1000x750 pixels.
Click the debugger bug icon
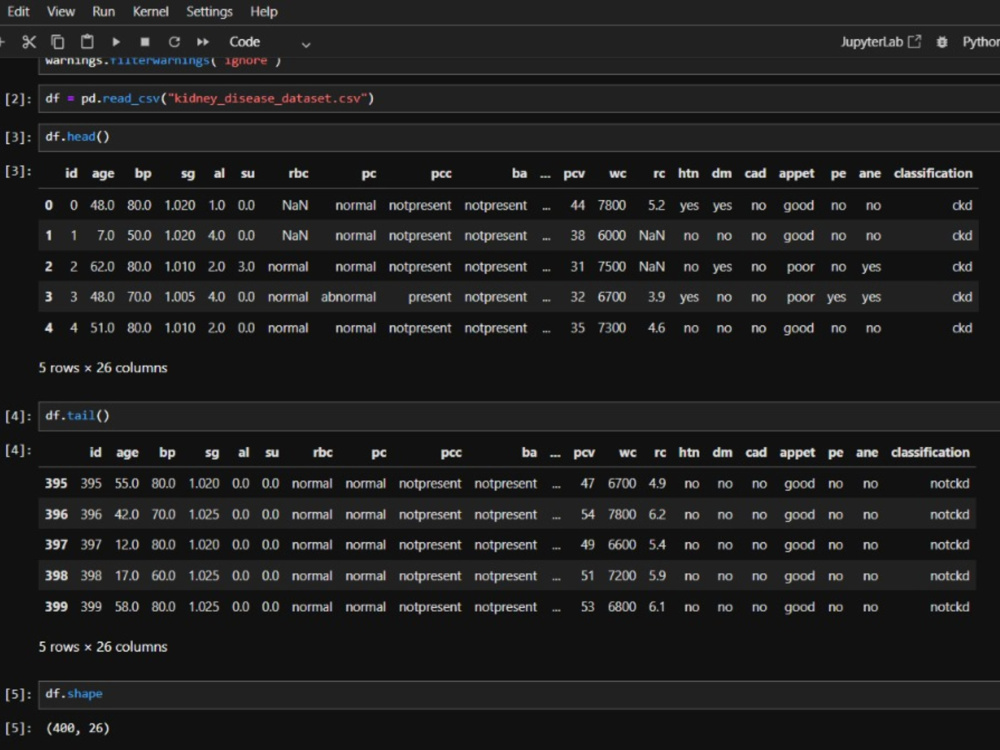click(x=942, y=42)
